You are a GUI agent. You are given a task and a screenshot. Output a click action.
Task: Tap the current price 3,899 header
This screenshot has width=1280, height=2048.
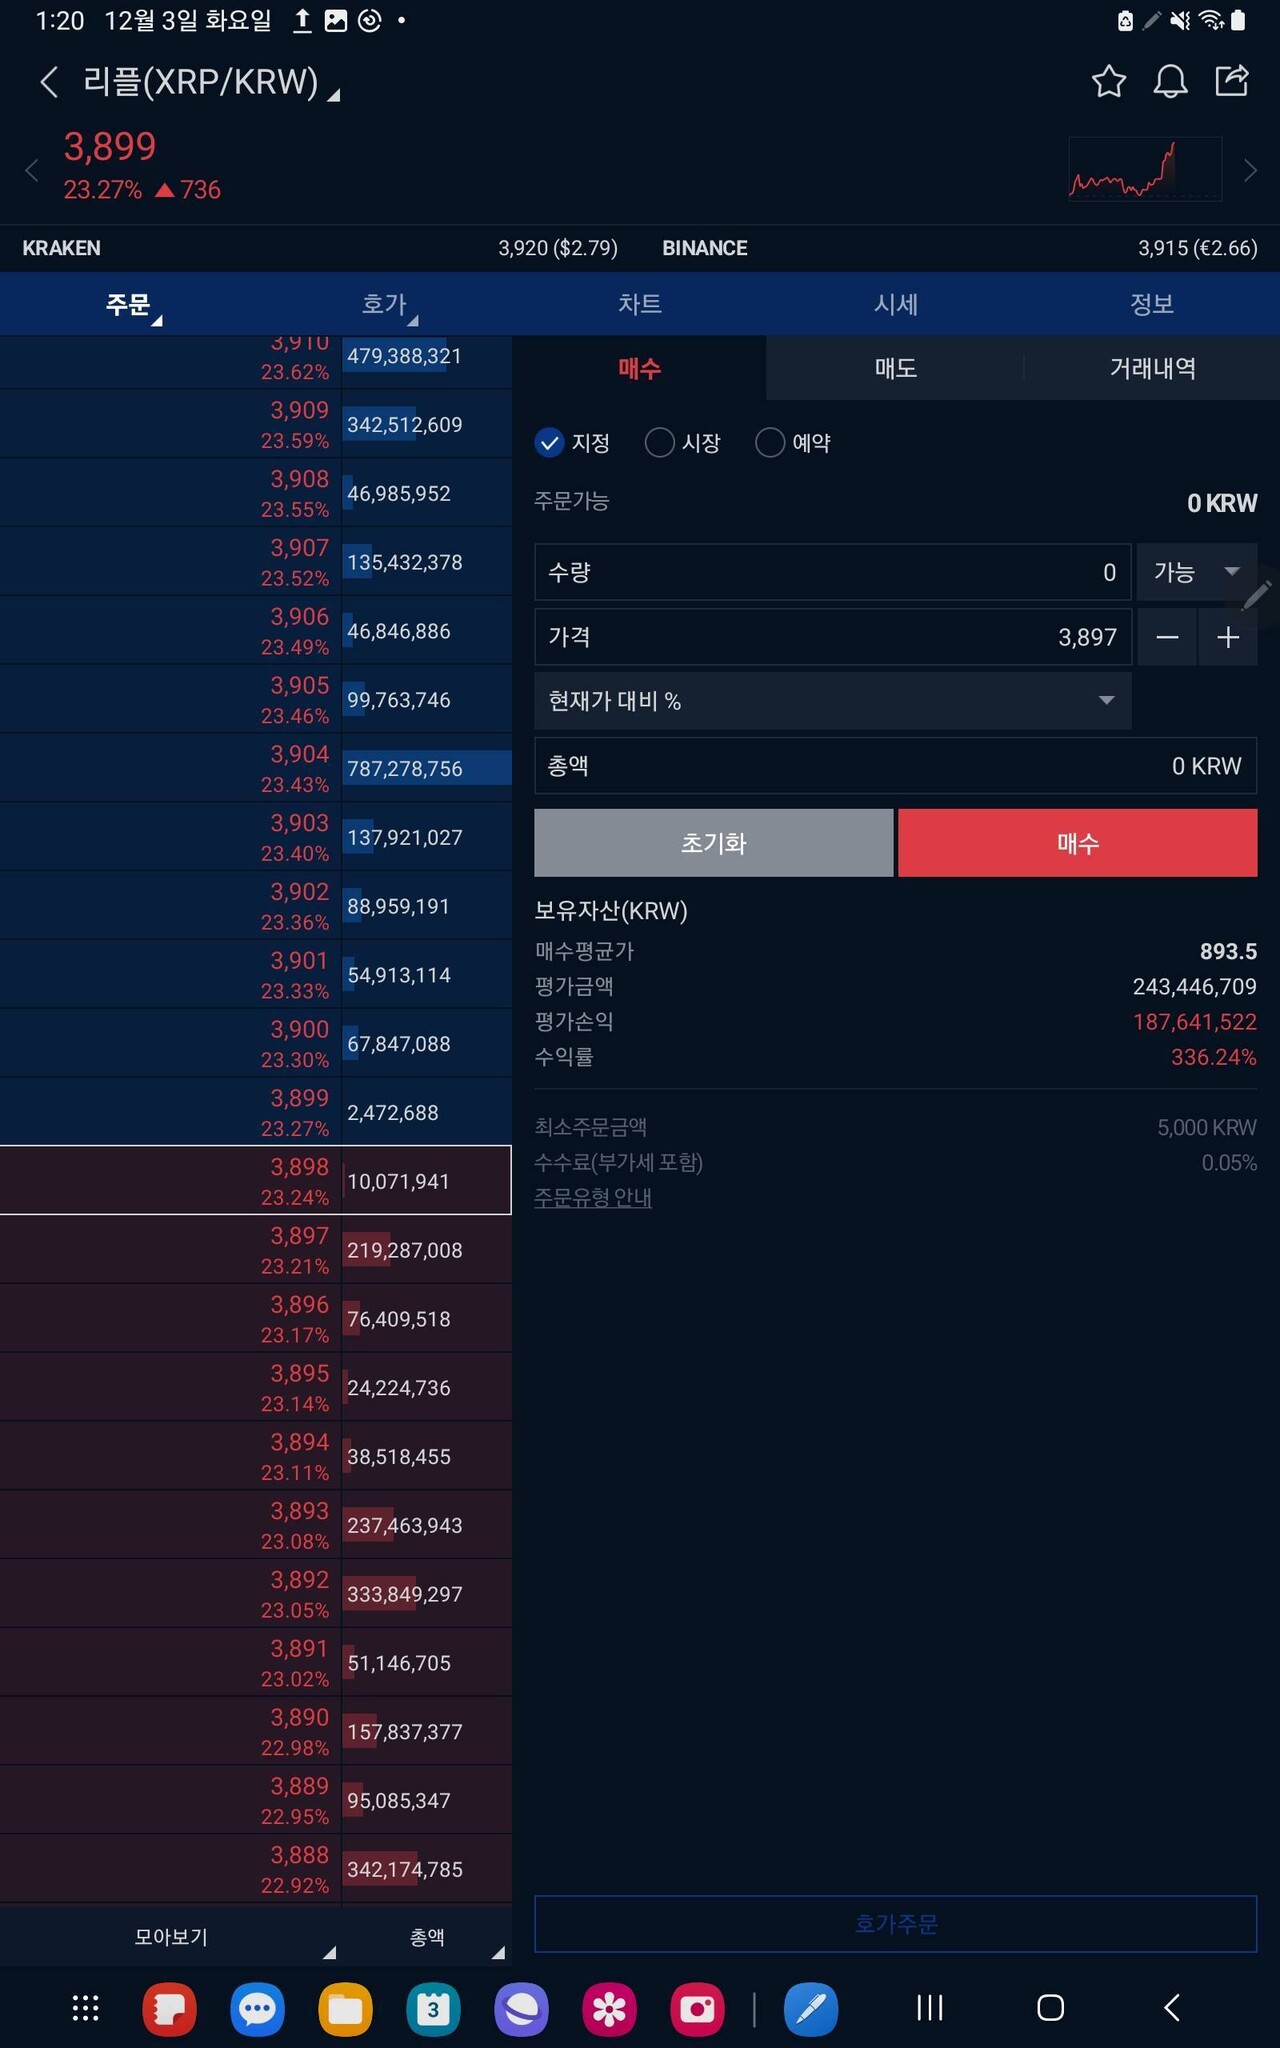pyautogui.click(x=110, y=147)
